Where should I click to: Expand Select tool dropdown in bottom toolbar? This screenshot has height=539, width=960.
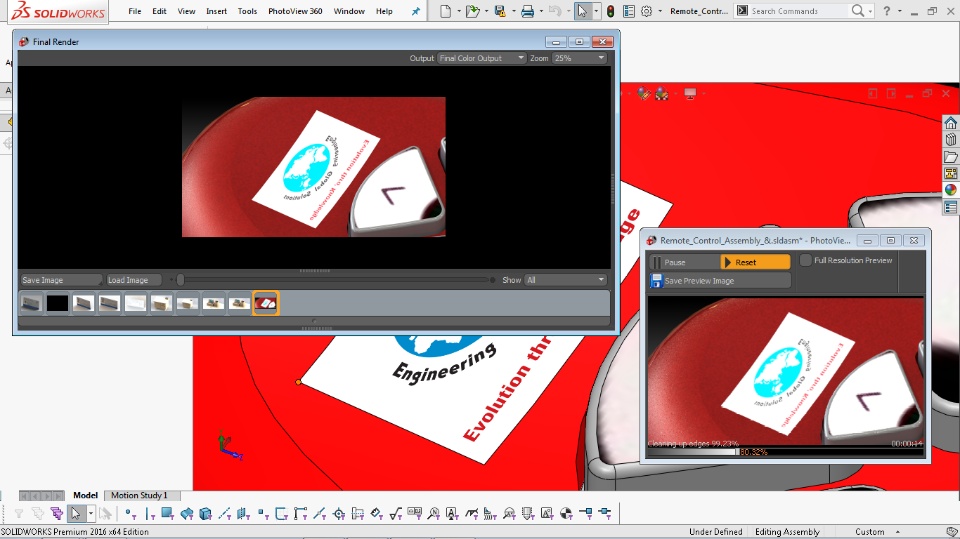pyautogui.click(x=91, y=513)
